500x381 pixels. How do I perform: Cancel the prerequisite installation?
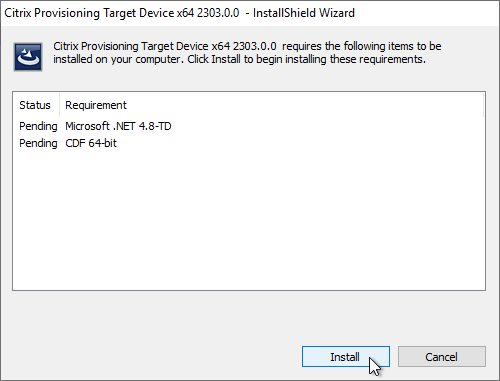(442, 357)
